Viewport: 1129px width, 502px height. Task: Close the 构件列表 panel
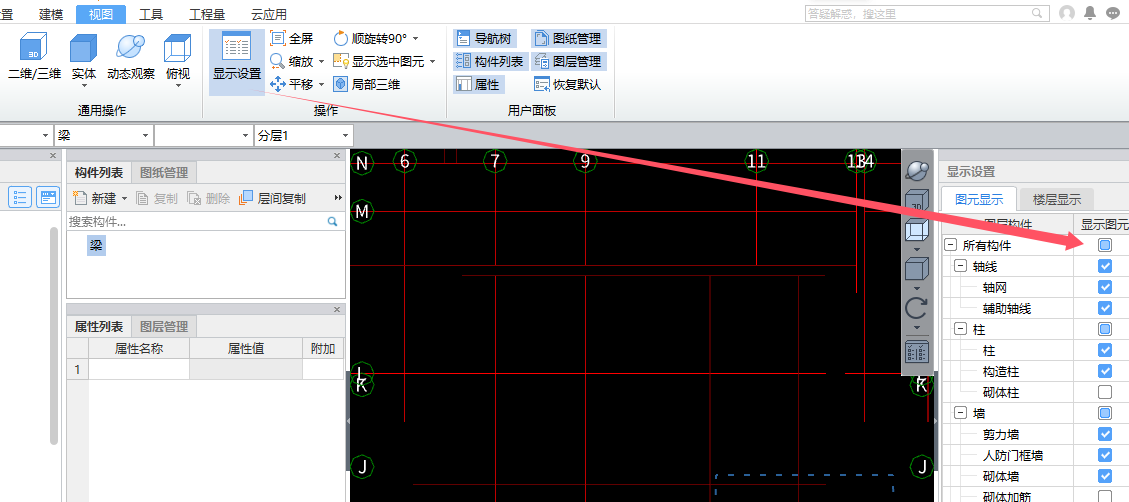click(x=337, y=156)
